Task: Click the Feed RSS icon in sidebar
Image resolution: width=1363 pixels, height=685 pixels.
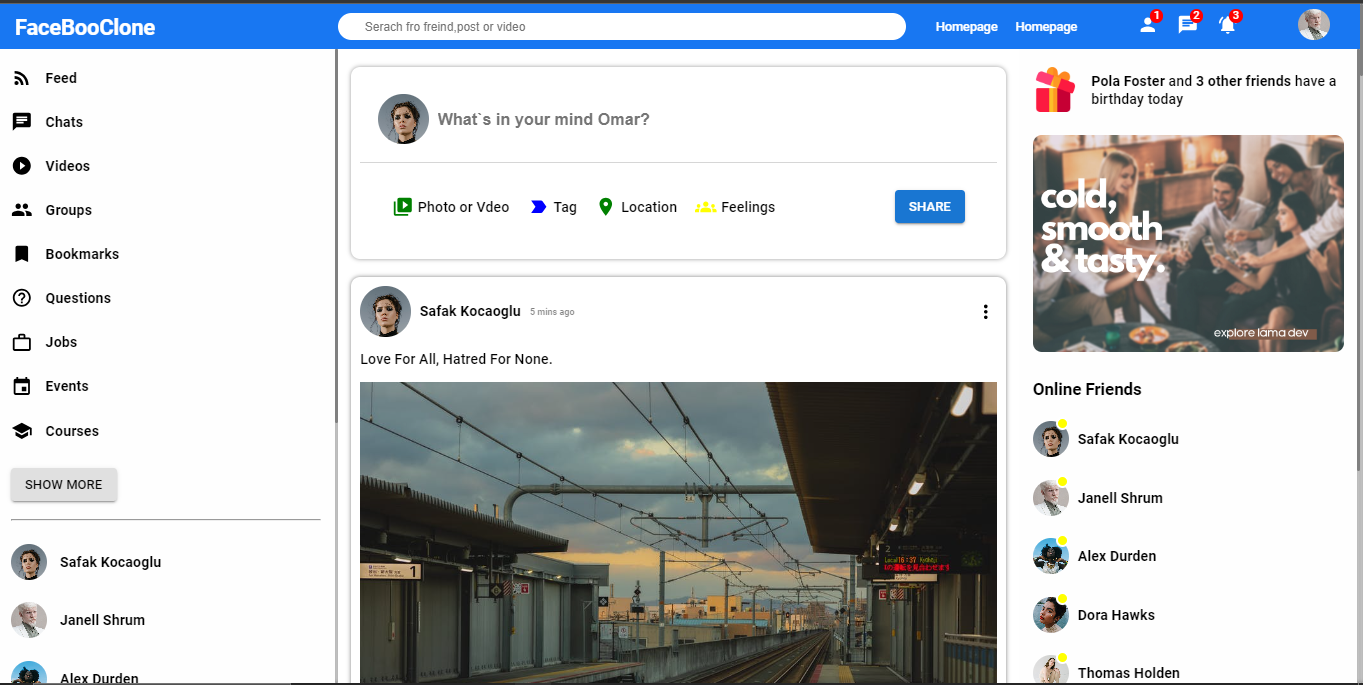Action: click(21, 78)
